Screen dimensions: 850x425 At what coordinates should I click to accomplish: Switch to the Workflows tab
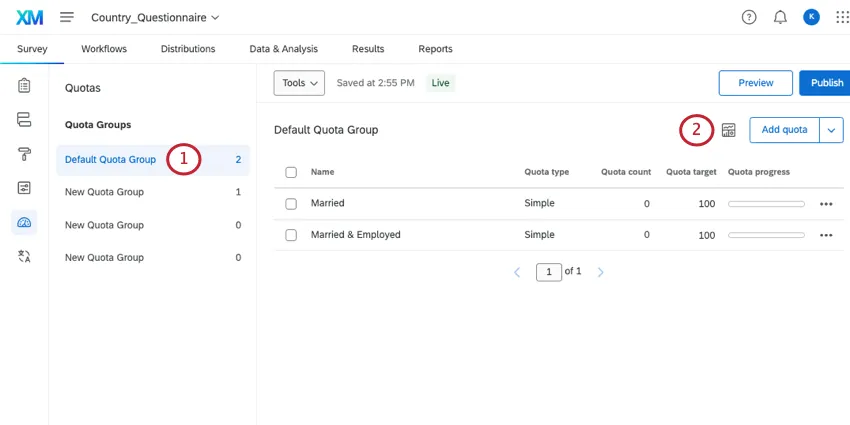pos(104,49)
